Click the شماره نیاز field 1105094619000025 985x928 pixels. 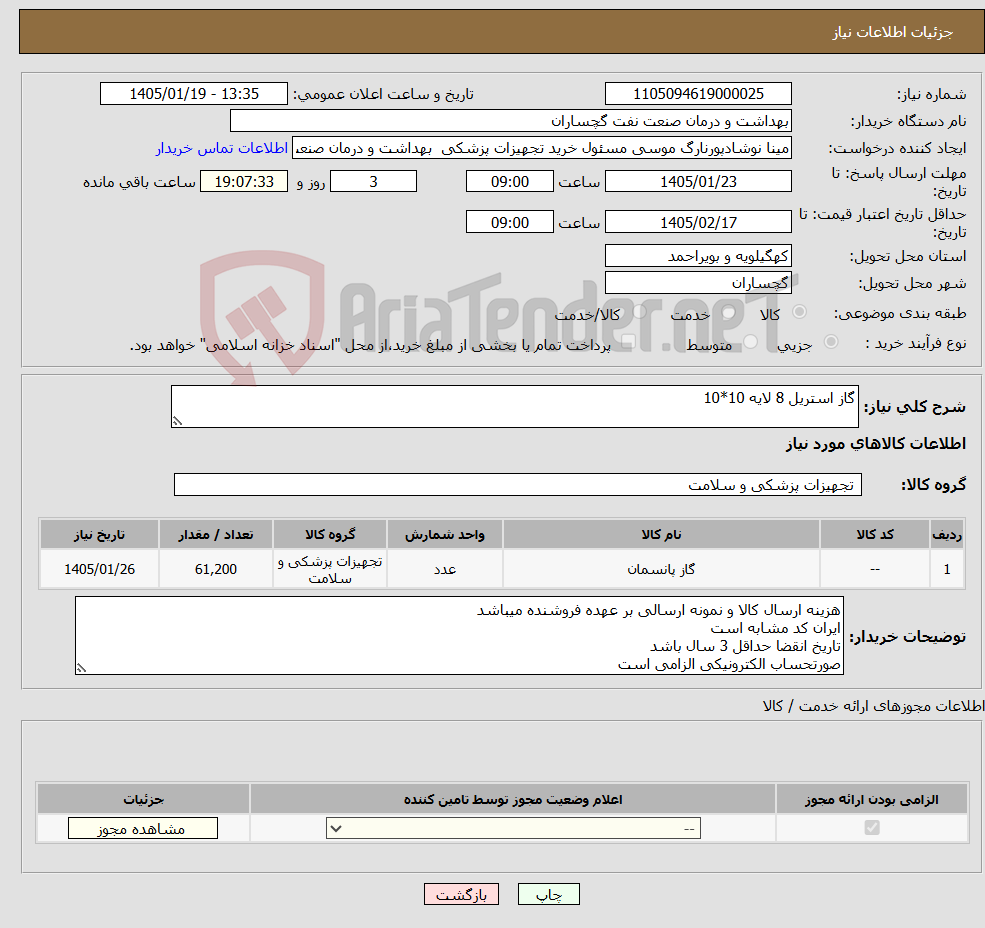pos(698,94)
